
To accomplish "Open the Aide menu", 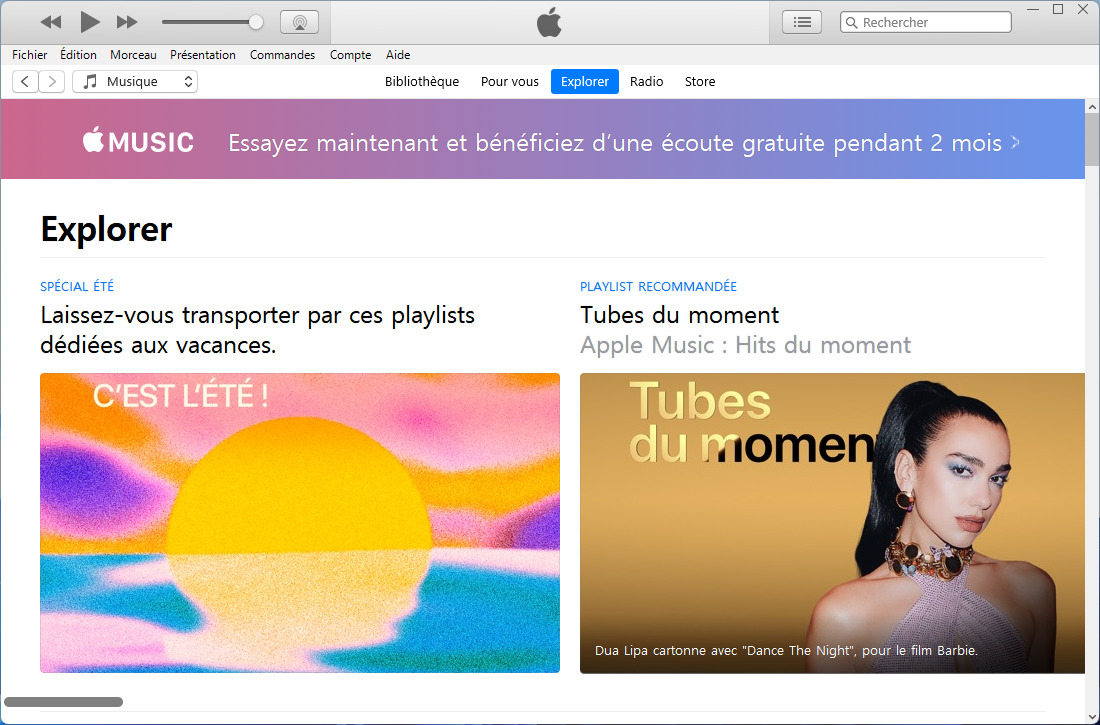I will 398,55.
